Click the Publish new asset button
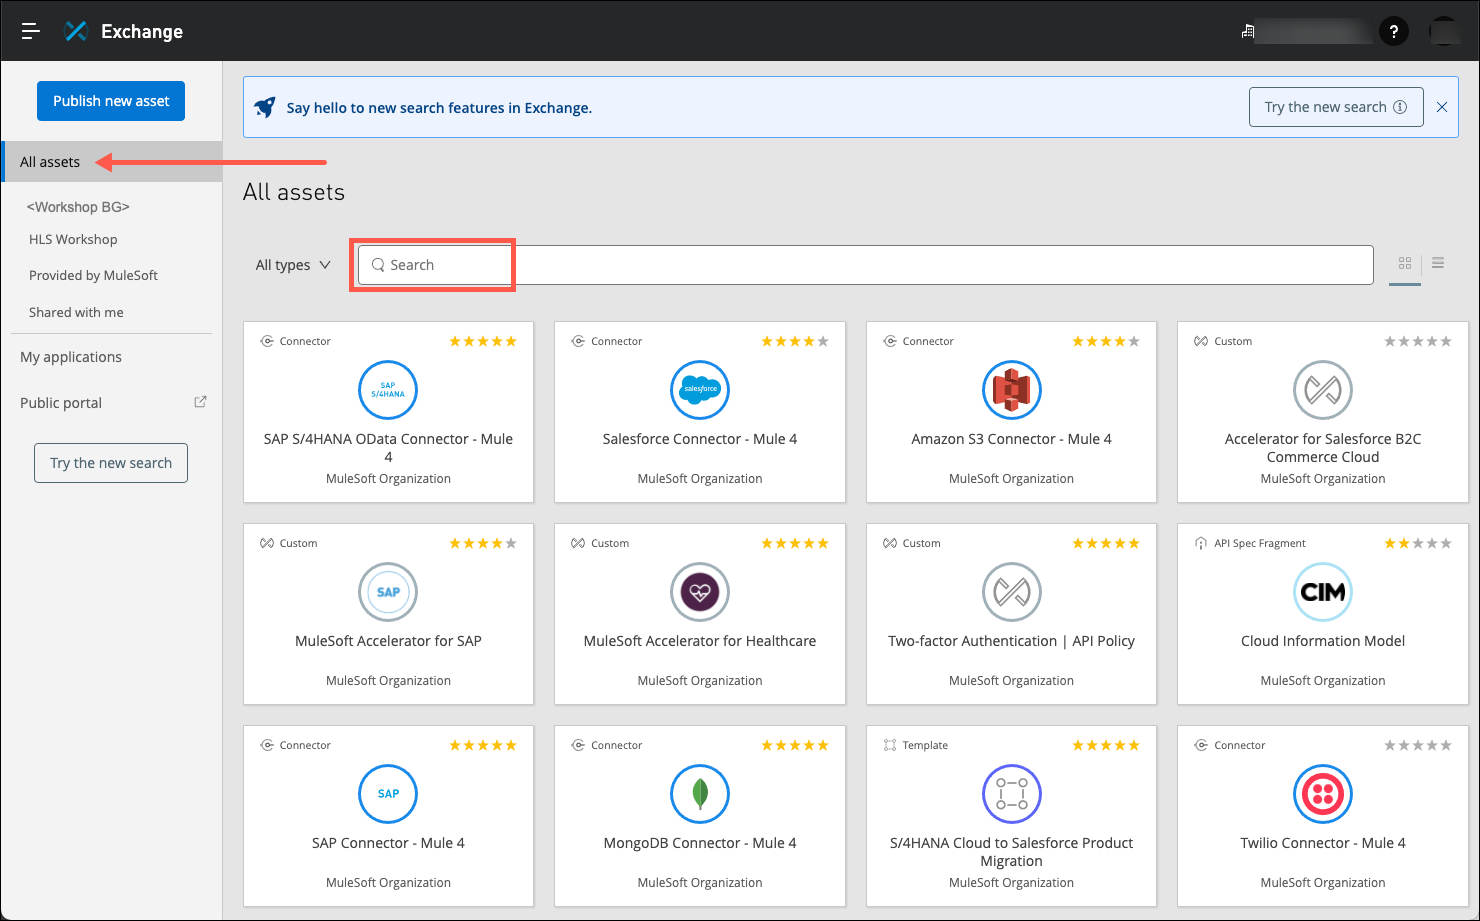This screenshot has width=1480, height=921. (x=111, y=101)
